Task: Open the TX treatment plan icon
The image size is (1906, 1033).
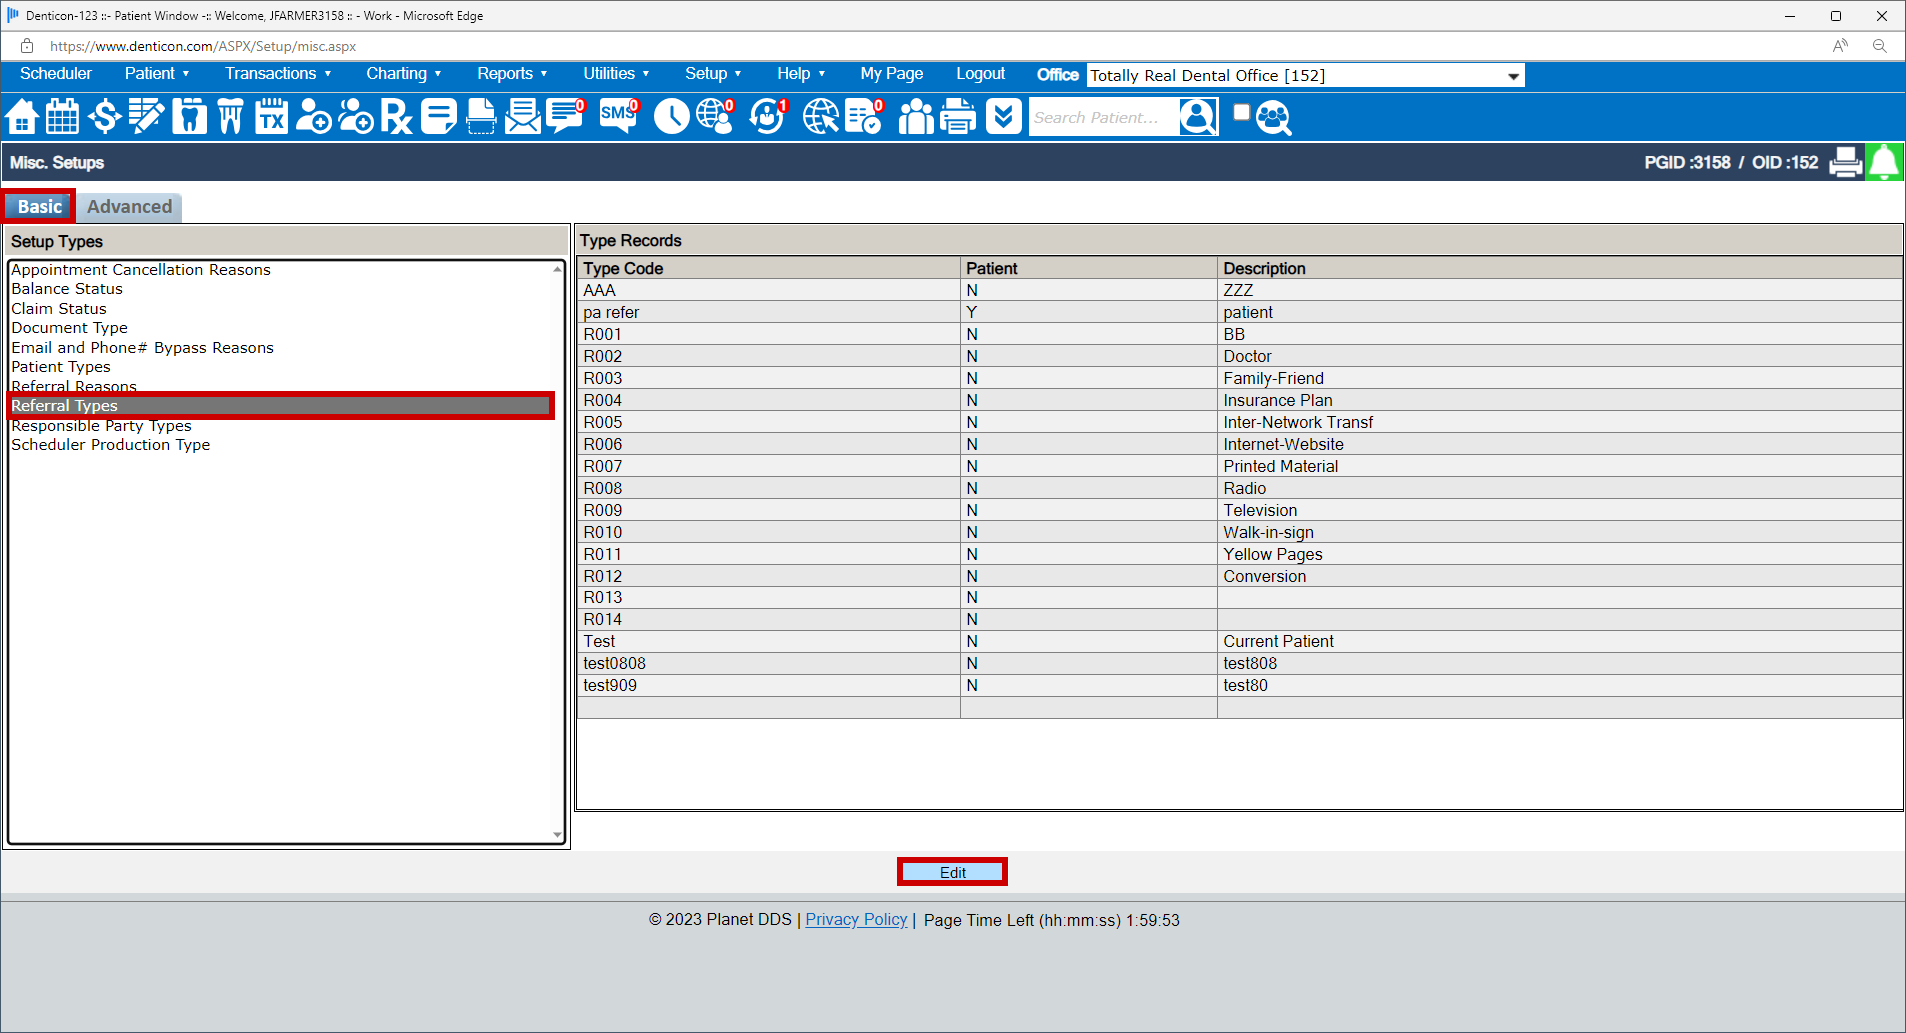Action: point(271,117)
